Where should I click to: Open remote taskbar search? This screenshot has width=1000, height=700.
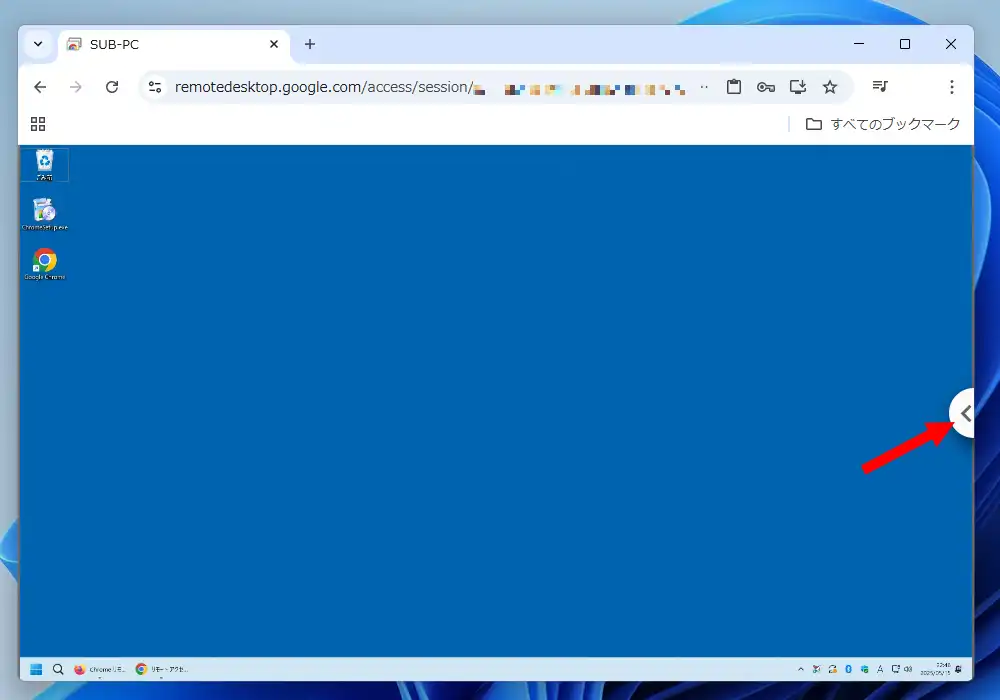click(x=58, y=669)
